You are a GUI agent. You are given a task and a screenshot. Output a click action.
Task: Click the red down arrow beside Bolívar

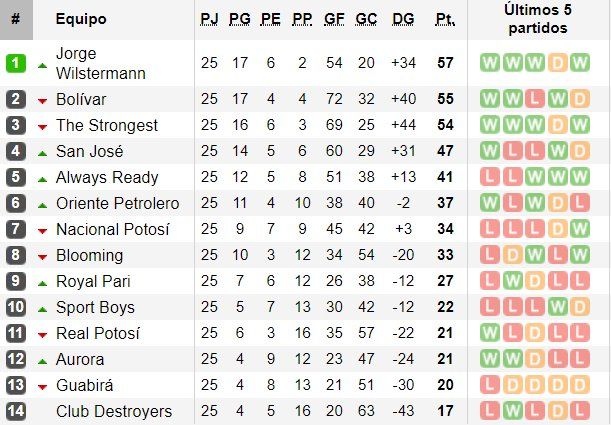pyautogui.click(x=42, y=100)
